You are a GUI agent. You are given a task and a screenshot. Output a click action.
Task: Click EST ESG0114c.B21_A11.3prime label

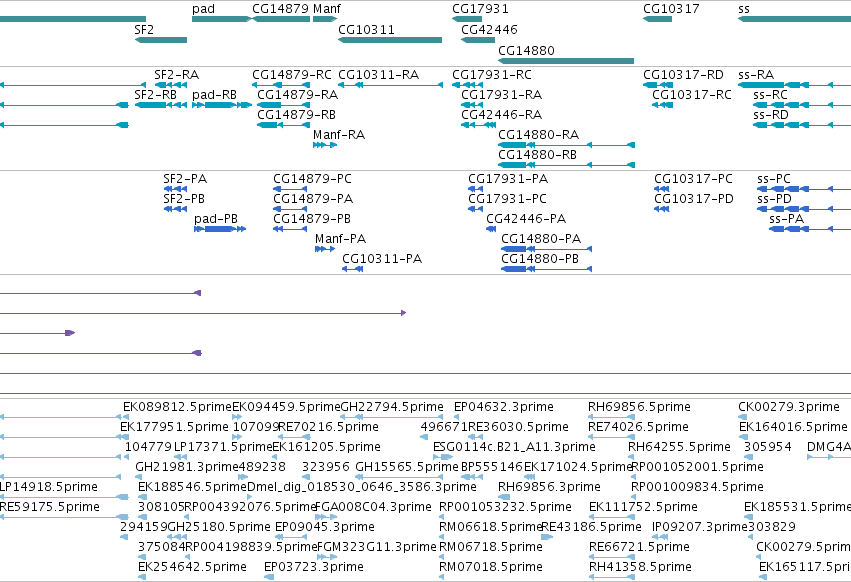pos(514,447)
